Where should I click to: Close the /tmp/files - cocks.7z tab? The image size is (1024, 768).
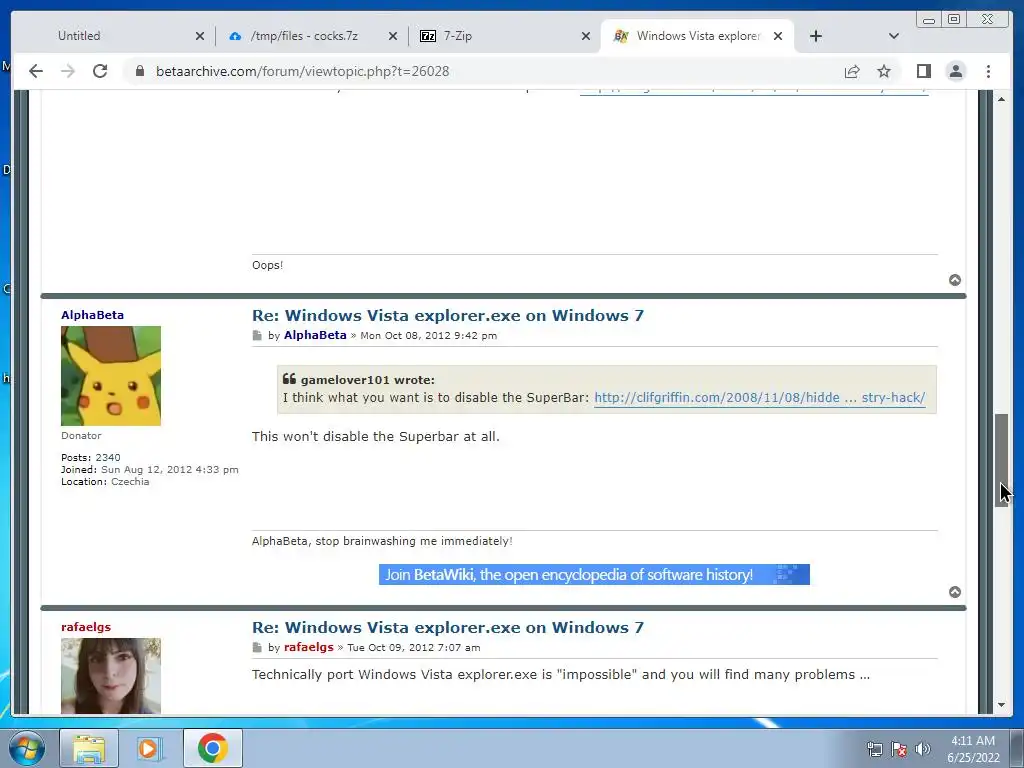click(x=392, y=36)
